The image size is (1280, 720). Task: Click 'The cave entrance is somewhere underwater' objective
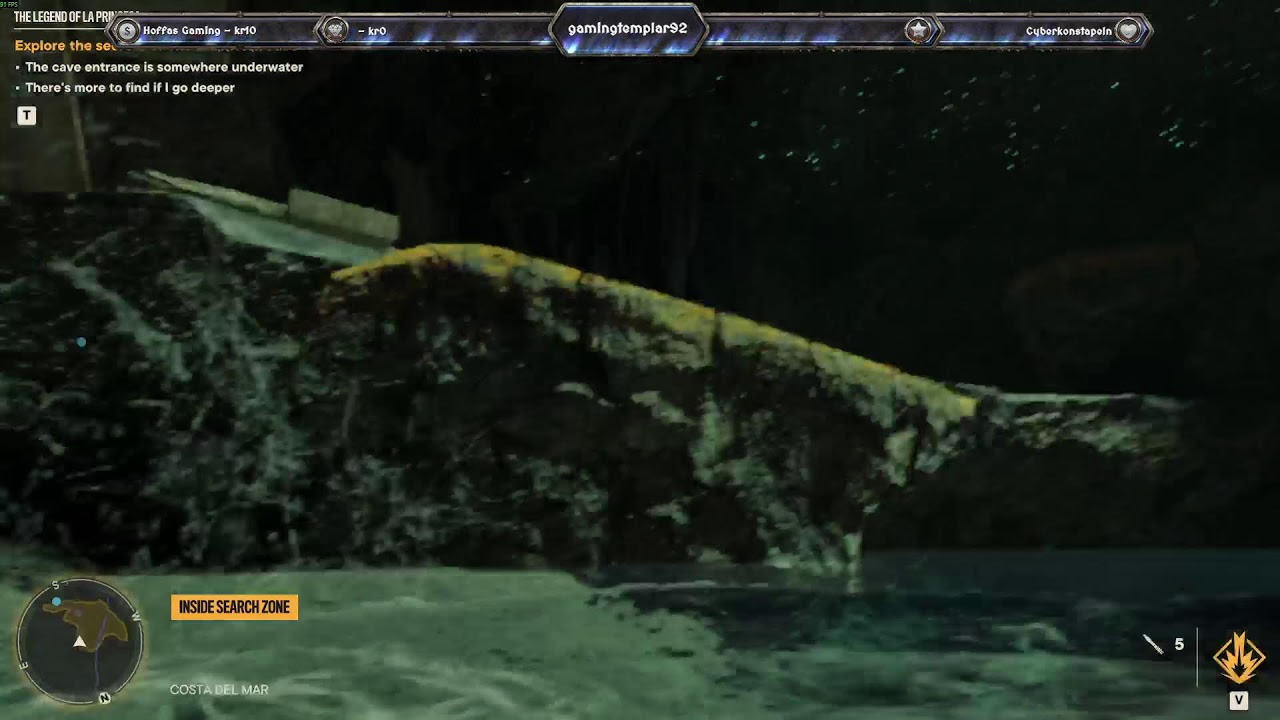pos(164,67)
